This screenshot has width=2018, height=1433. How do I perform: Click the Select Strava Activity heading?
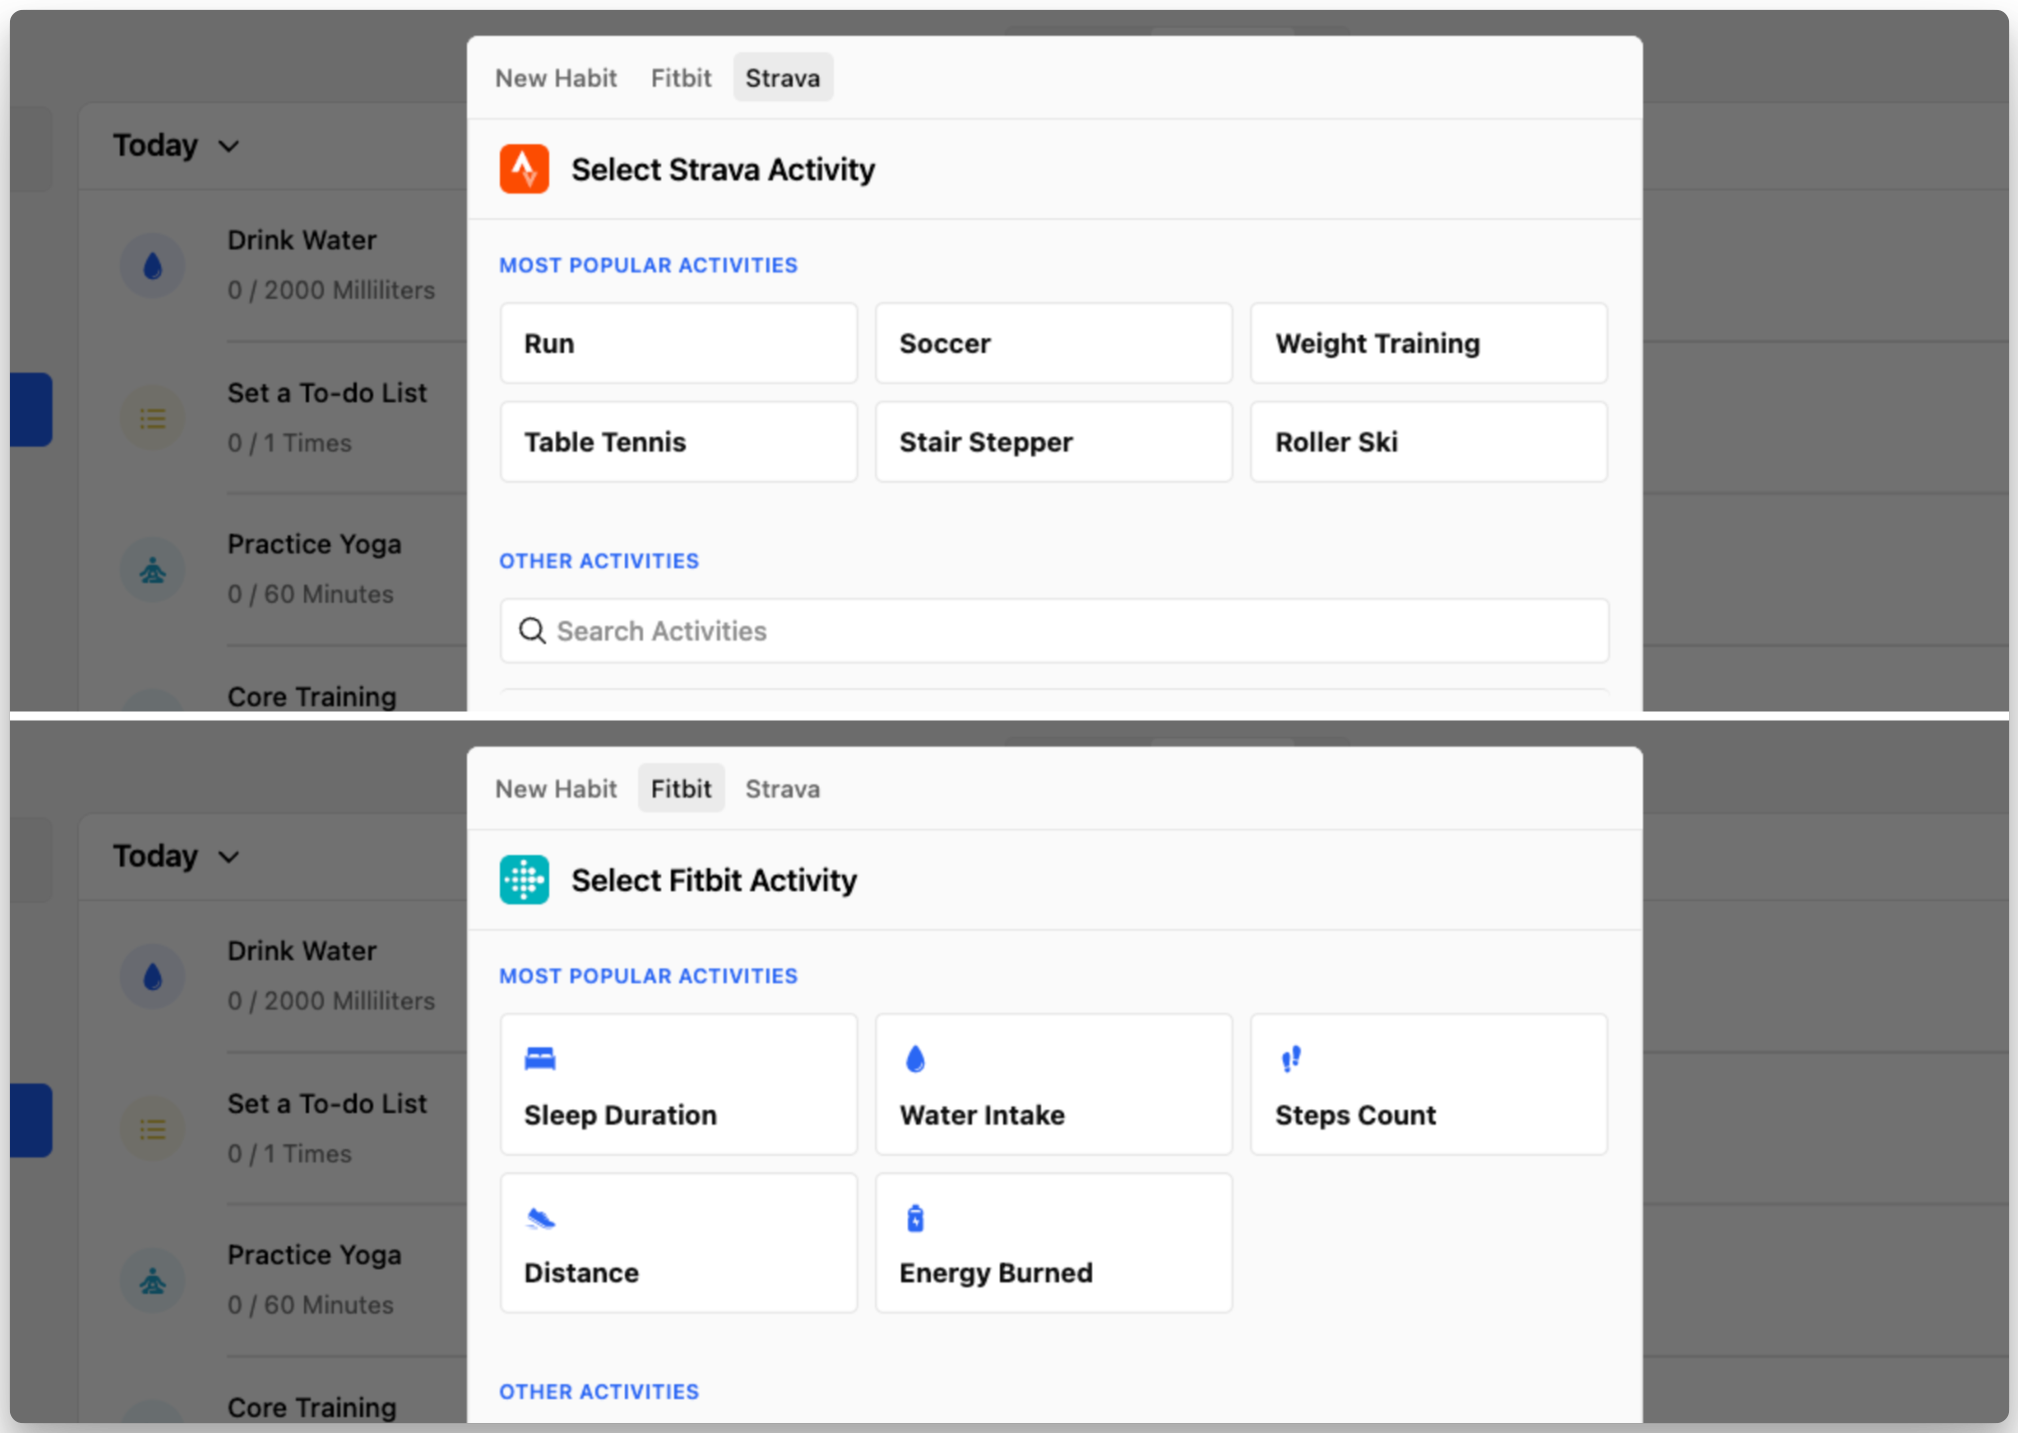(x=723, y=170)
